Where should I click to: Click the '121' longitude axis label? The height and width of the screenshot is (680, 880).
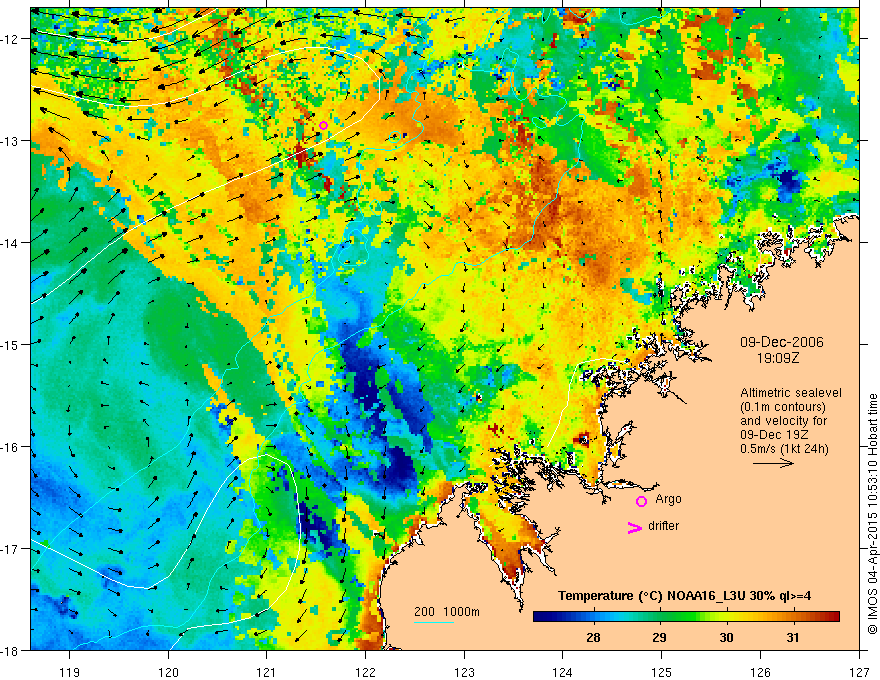(267, 672)
